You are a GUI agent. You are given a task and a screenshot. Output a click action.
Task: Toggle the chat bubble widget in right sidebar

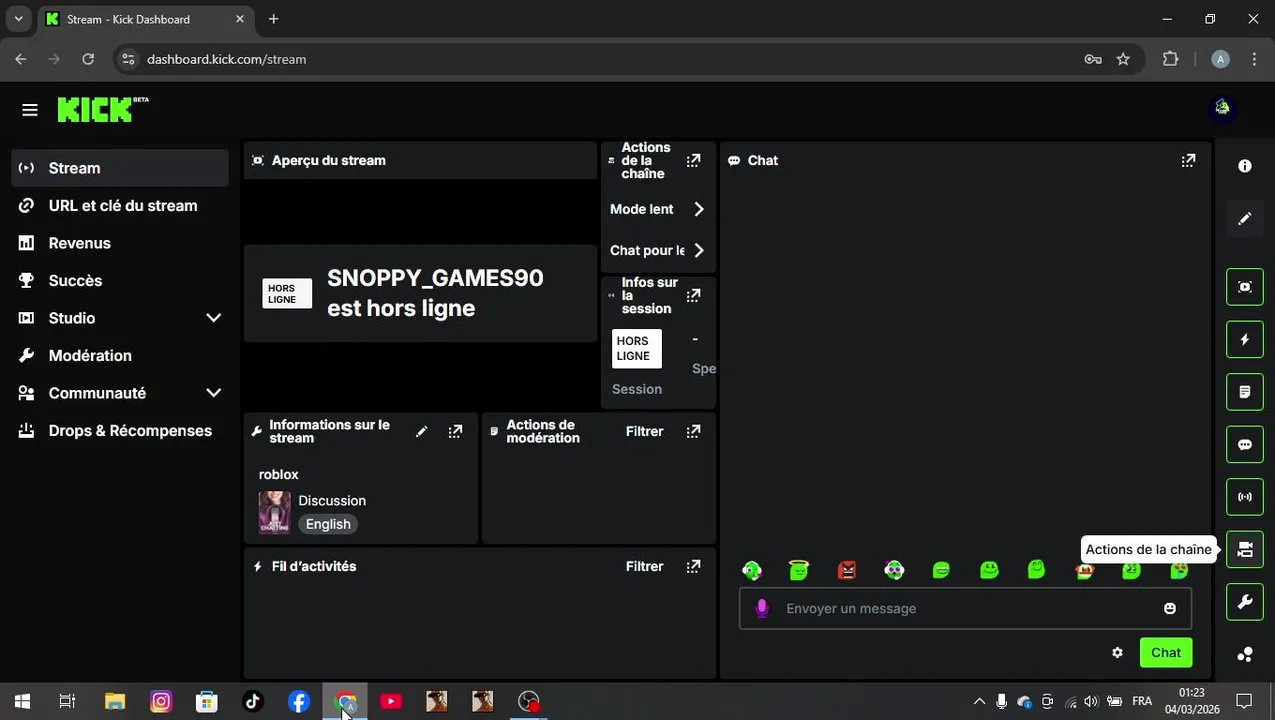(x=1245, y=444)
